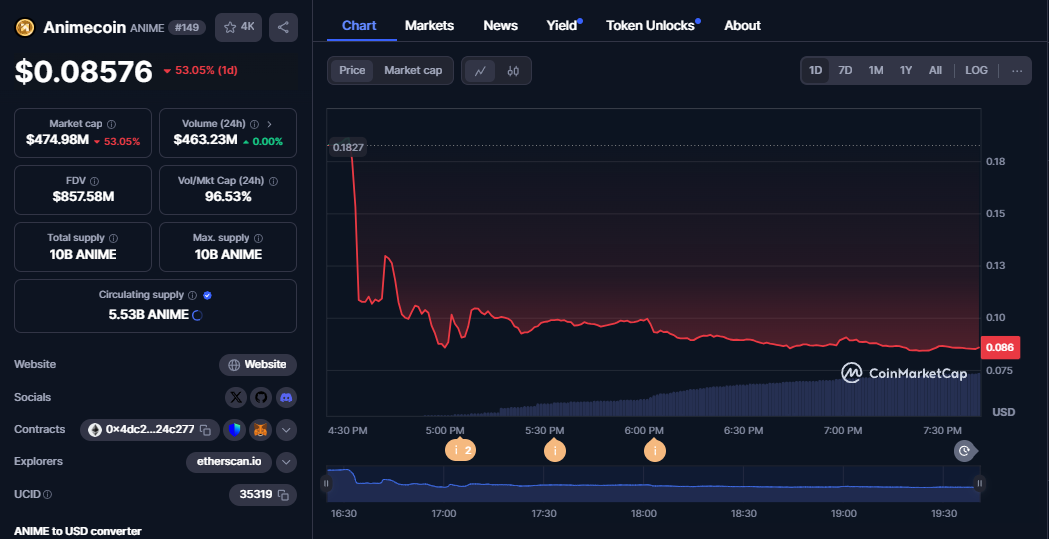Image resolution: width=1049 pixels, height=539 pixels.
Task: Toggle chart to Market cap view
Action: click(413, 71)
